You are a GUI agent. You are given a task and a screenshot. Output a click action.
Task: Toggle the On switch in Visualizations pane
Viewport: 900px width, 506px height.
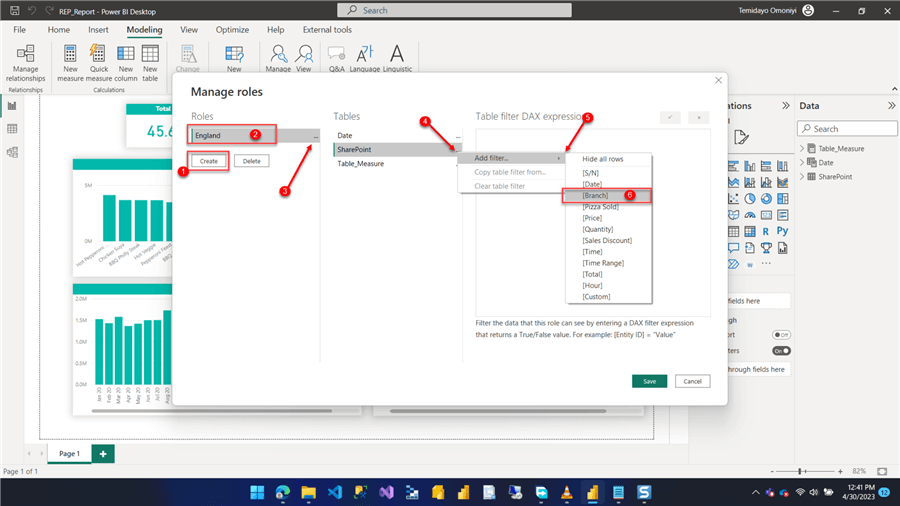pos(781,351)
